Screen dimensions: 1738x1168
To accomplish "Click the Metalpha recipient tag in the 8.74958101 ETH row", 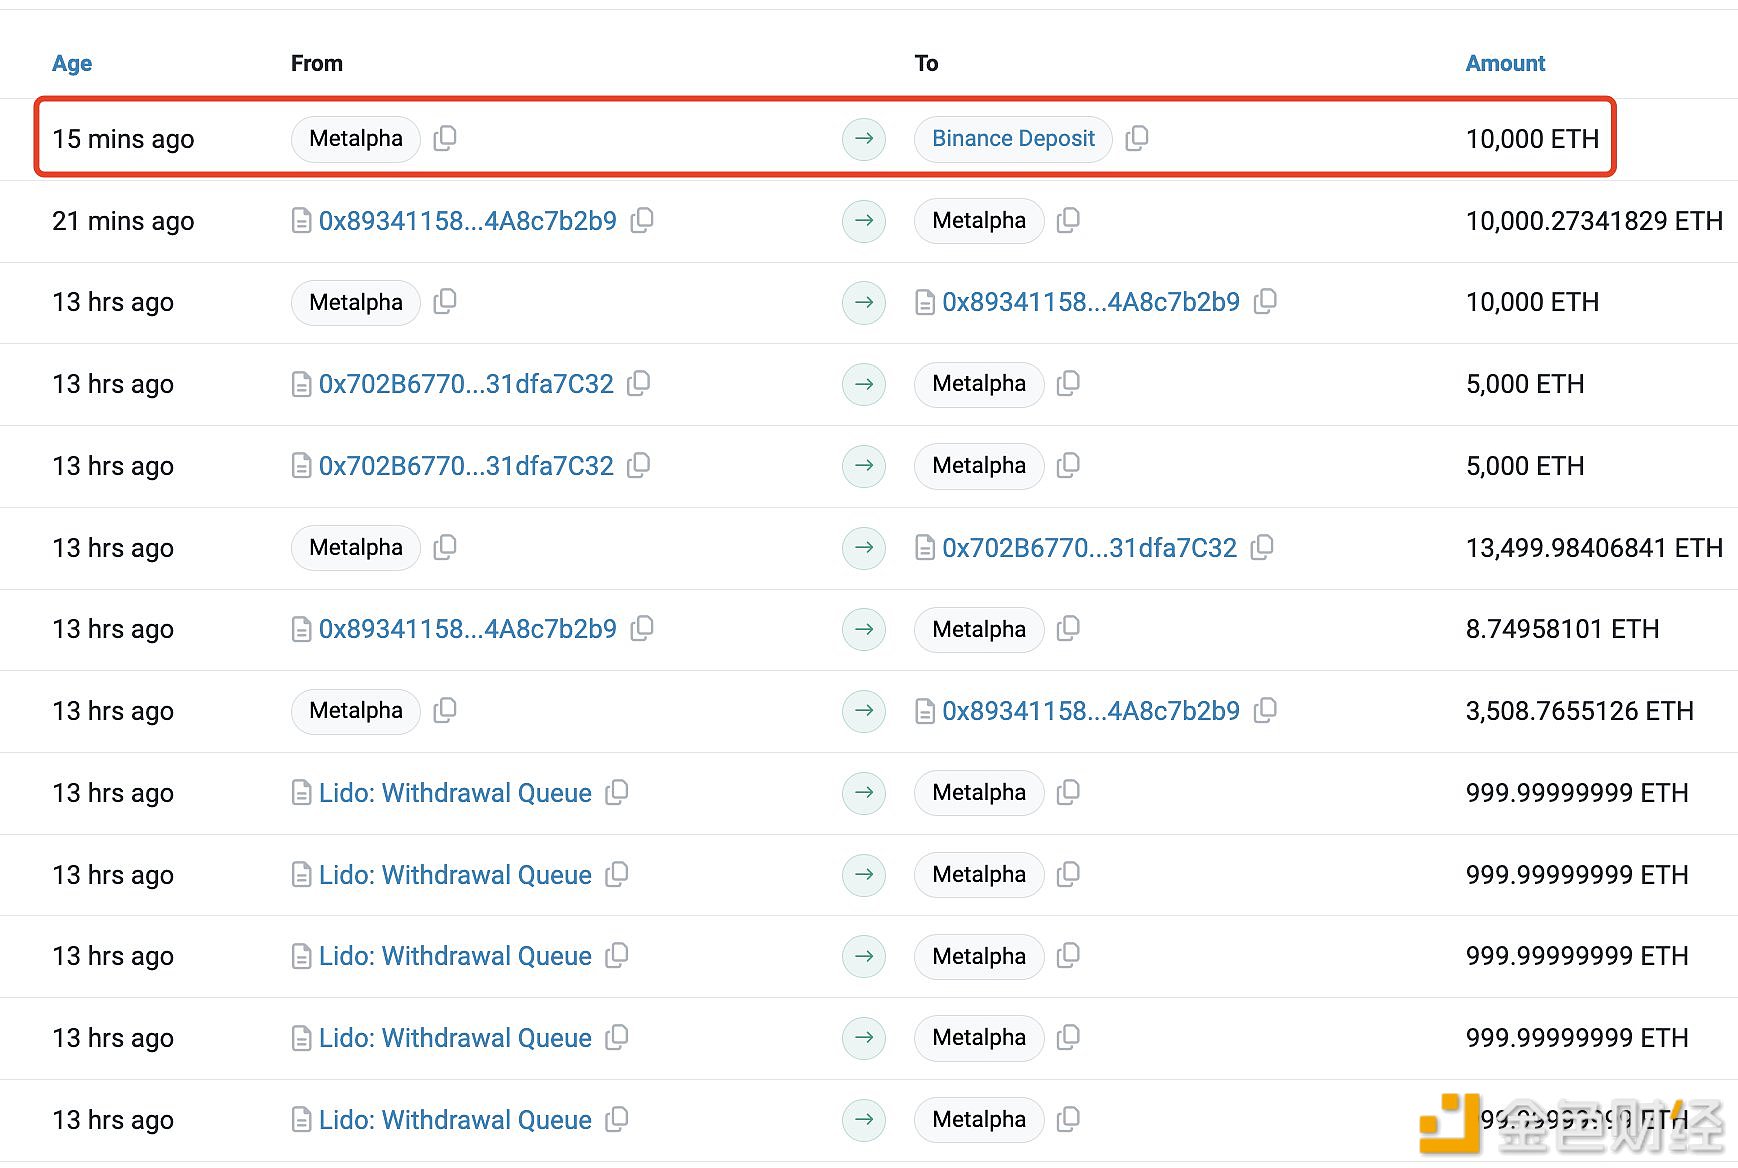I will [979, 629].
